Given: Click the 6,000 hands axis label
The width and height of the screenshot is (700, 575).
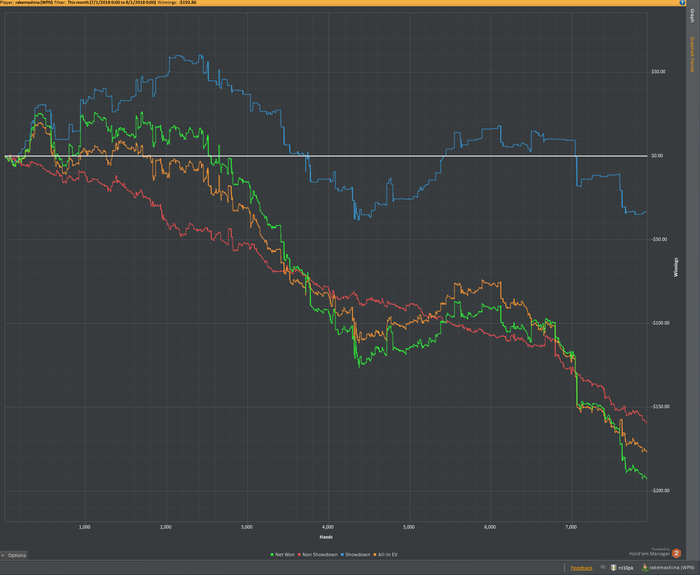Looking at the screenshot, I should point(490,527).
